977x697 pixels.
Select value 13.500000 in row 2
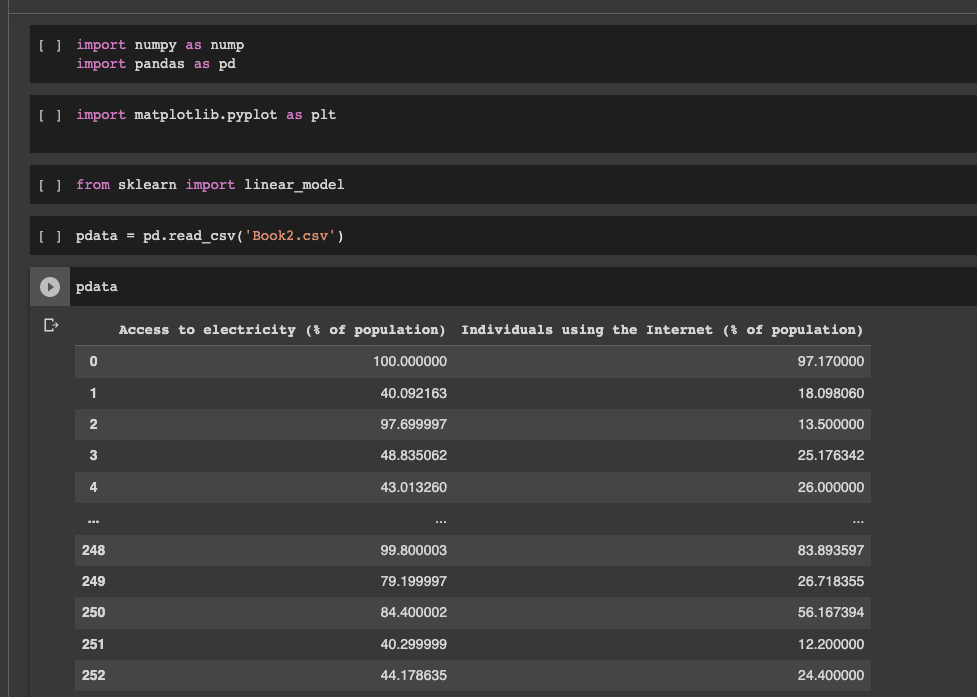tap(831, 424)
